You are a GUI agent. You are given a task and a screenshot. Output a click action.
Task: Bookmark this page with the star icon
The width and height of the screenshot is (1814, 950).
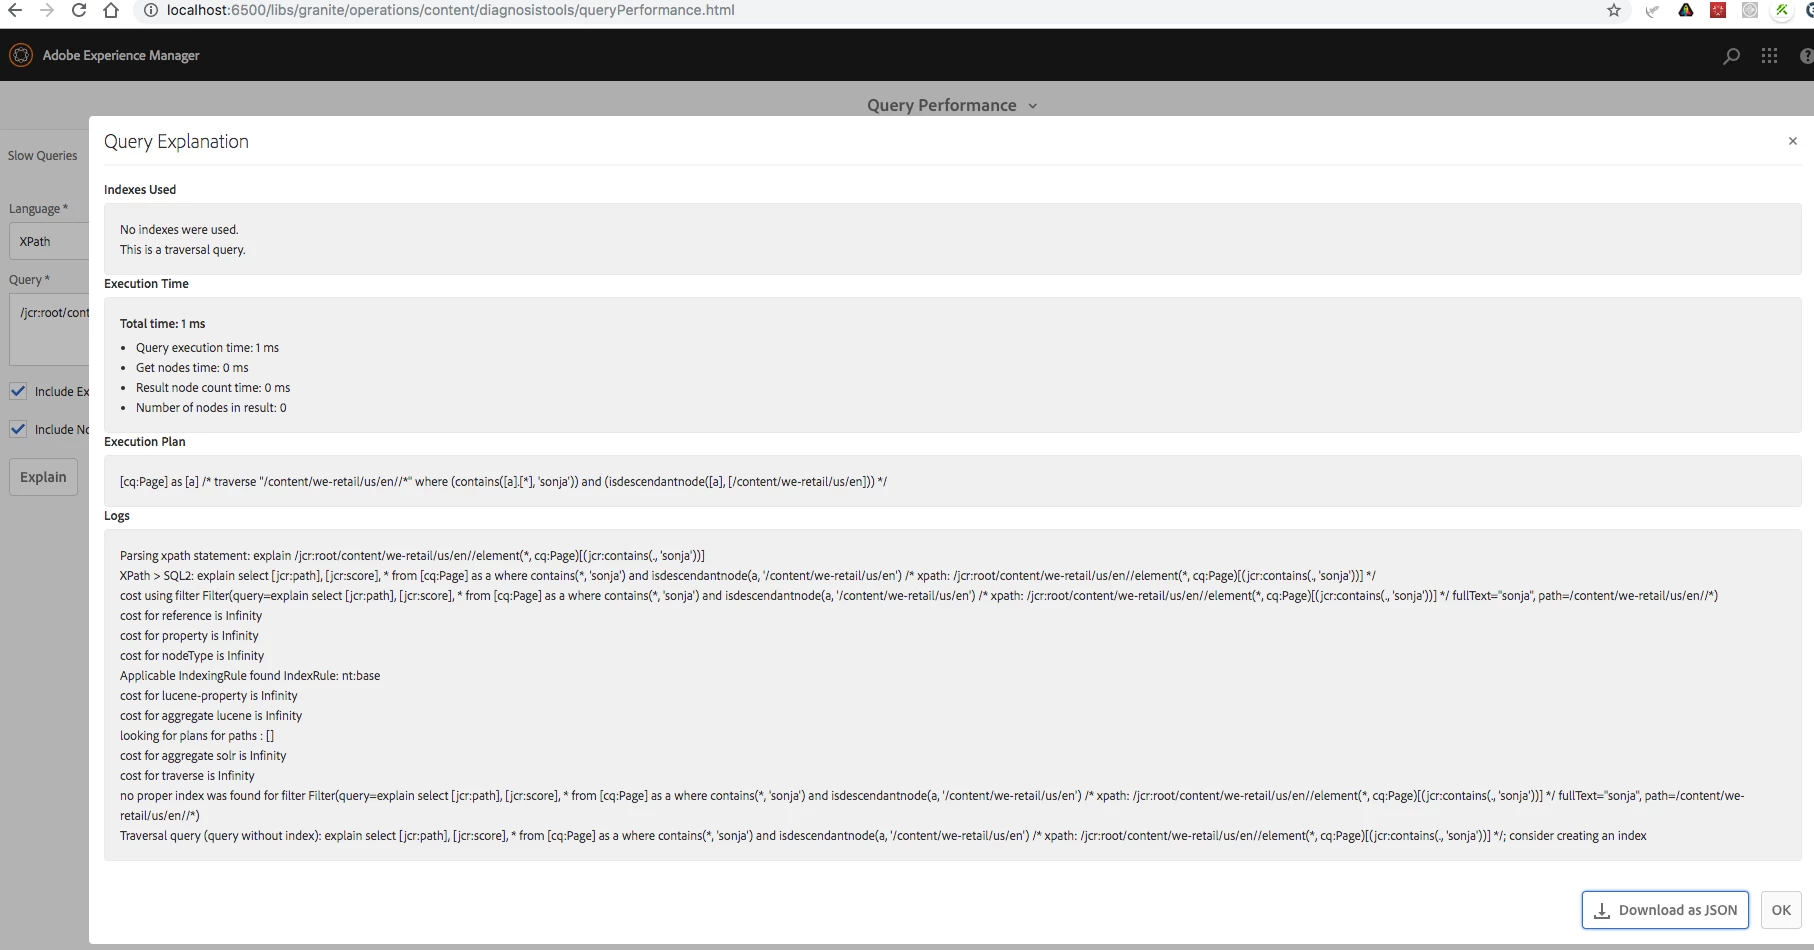(1614, 10)
